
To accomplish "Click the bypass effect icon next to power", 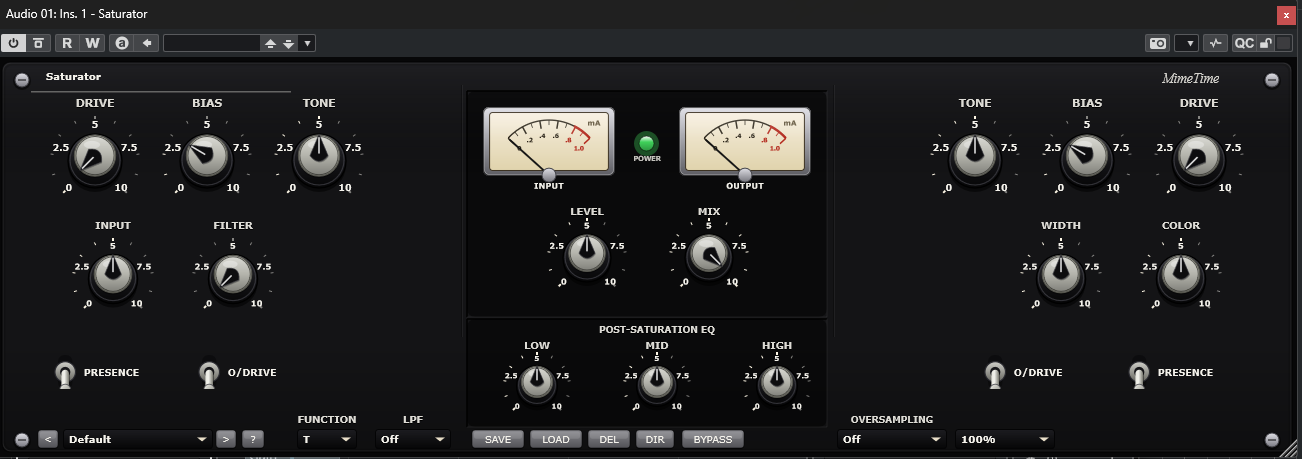I will click(x=38, y=43).
